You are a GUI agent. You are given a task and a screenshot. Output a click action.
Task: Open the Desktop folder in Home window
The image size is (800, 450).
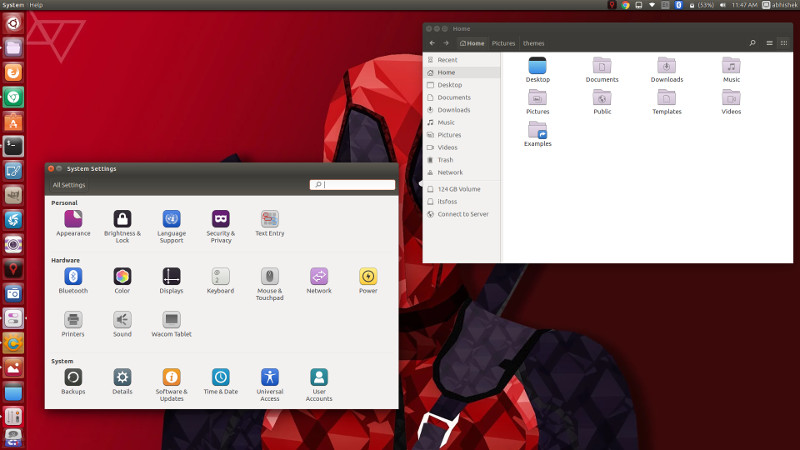point(537,70)
